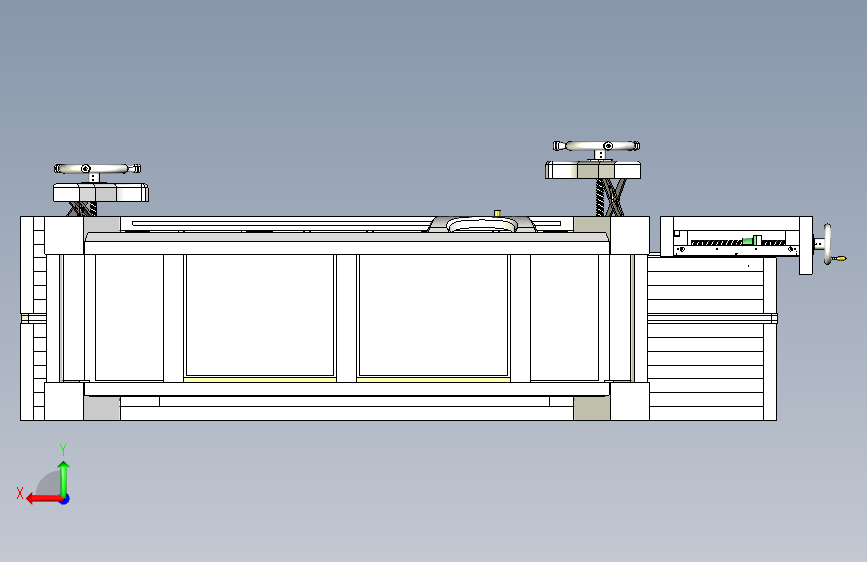Select the oval ring part on the top plate

[482, 225]
